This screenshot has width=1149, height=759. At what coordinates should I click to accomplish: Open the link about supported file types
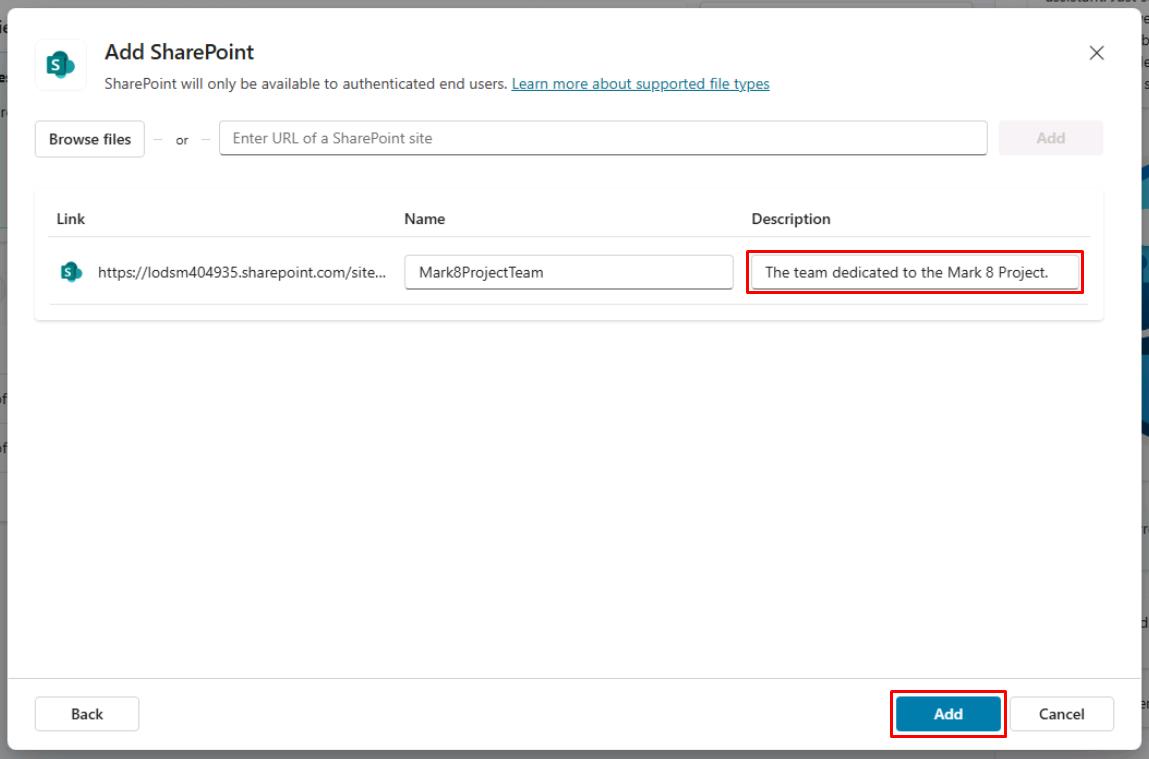point(640,85)
